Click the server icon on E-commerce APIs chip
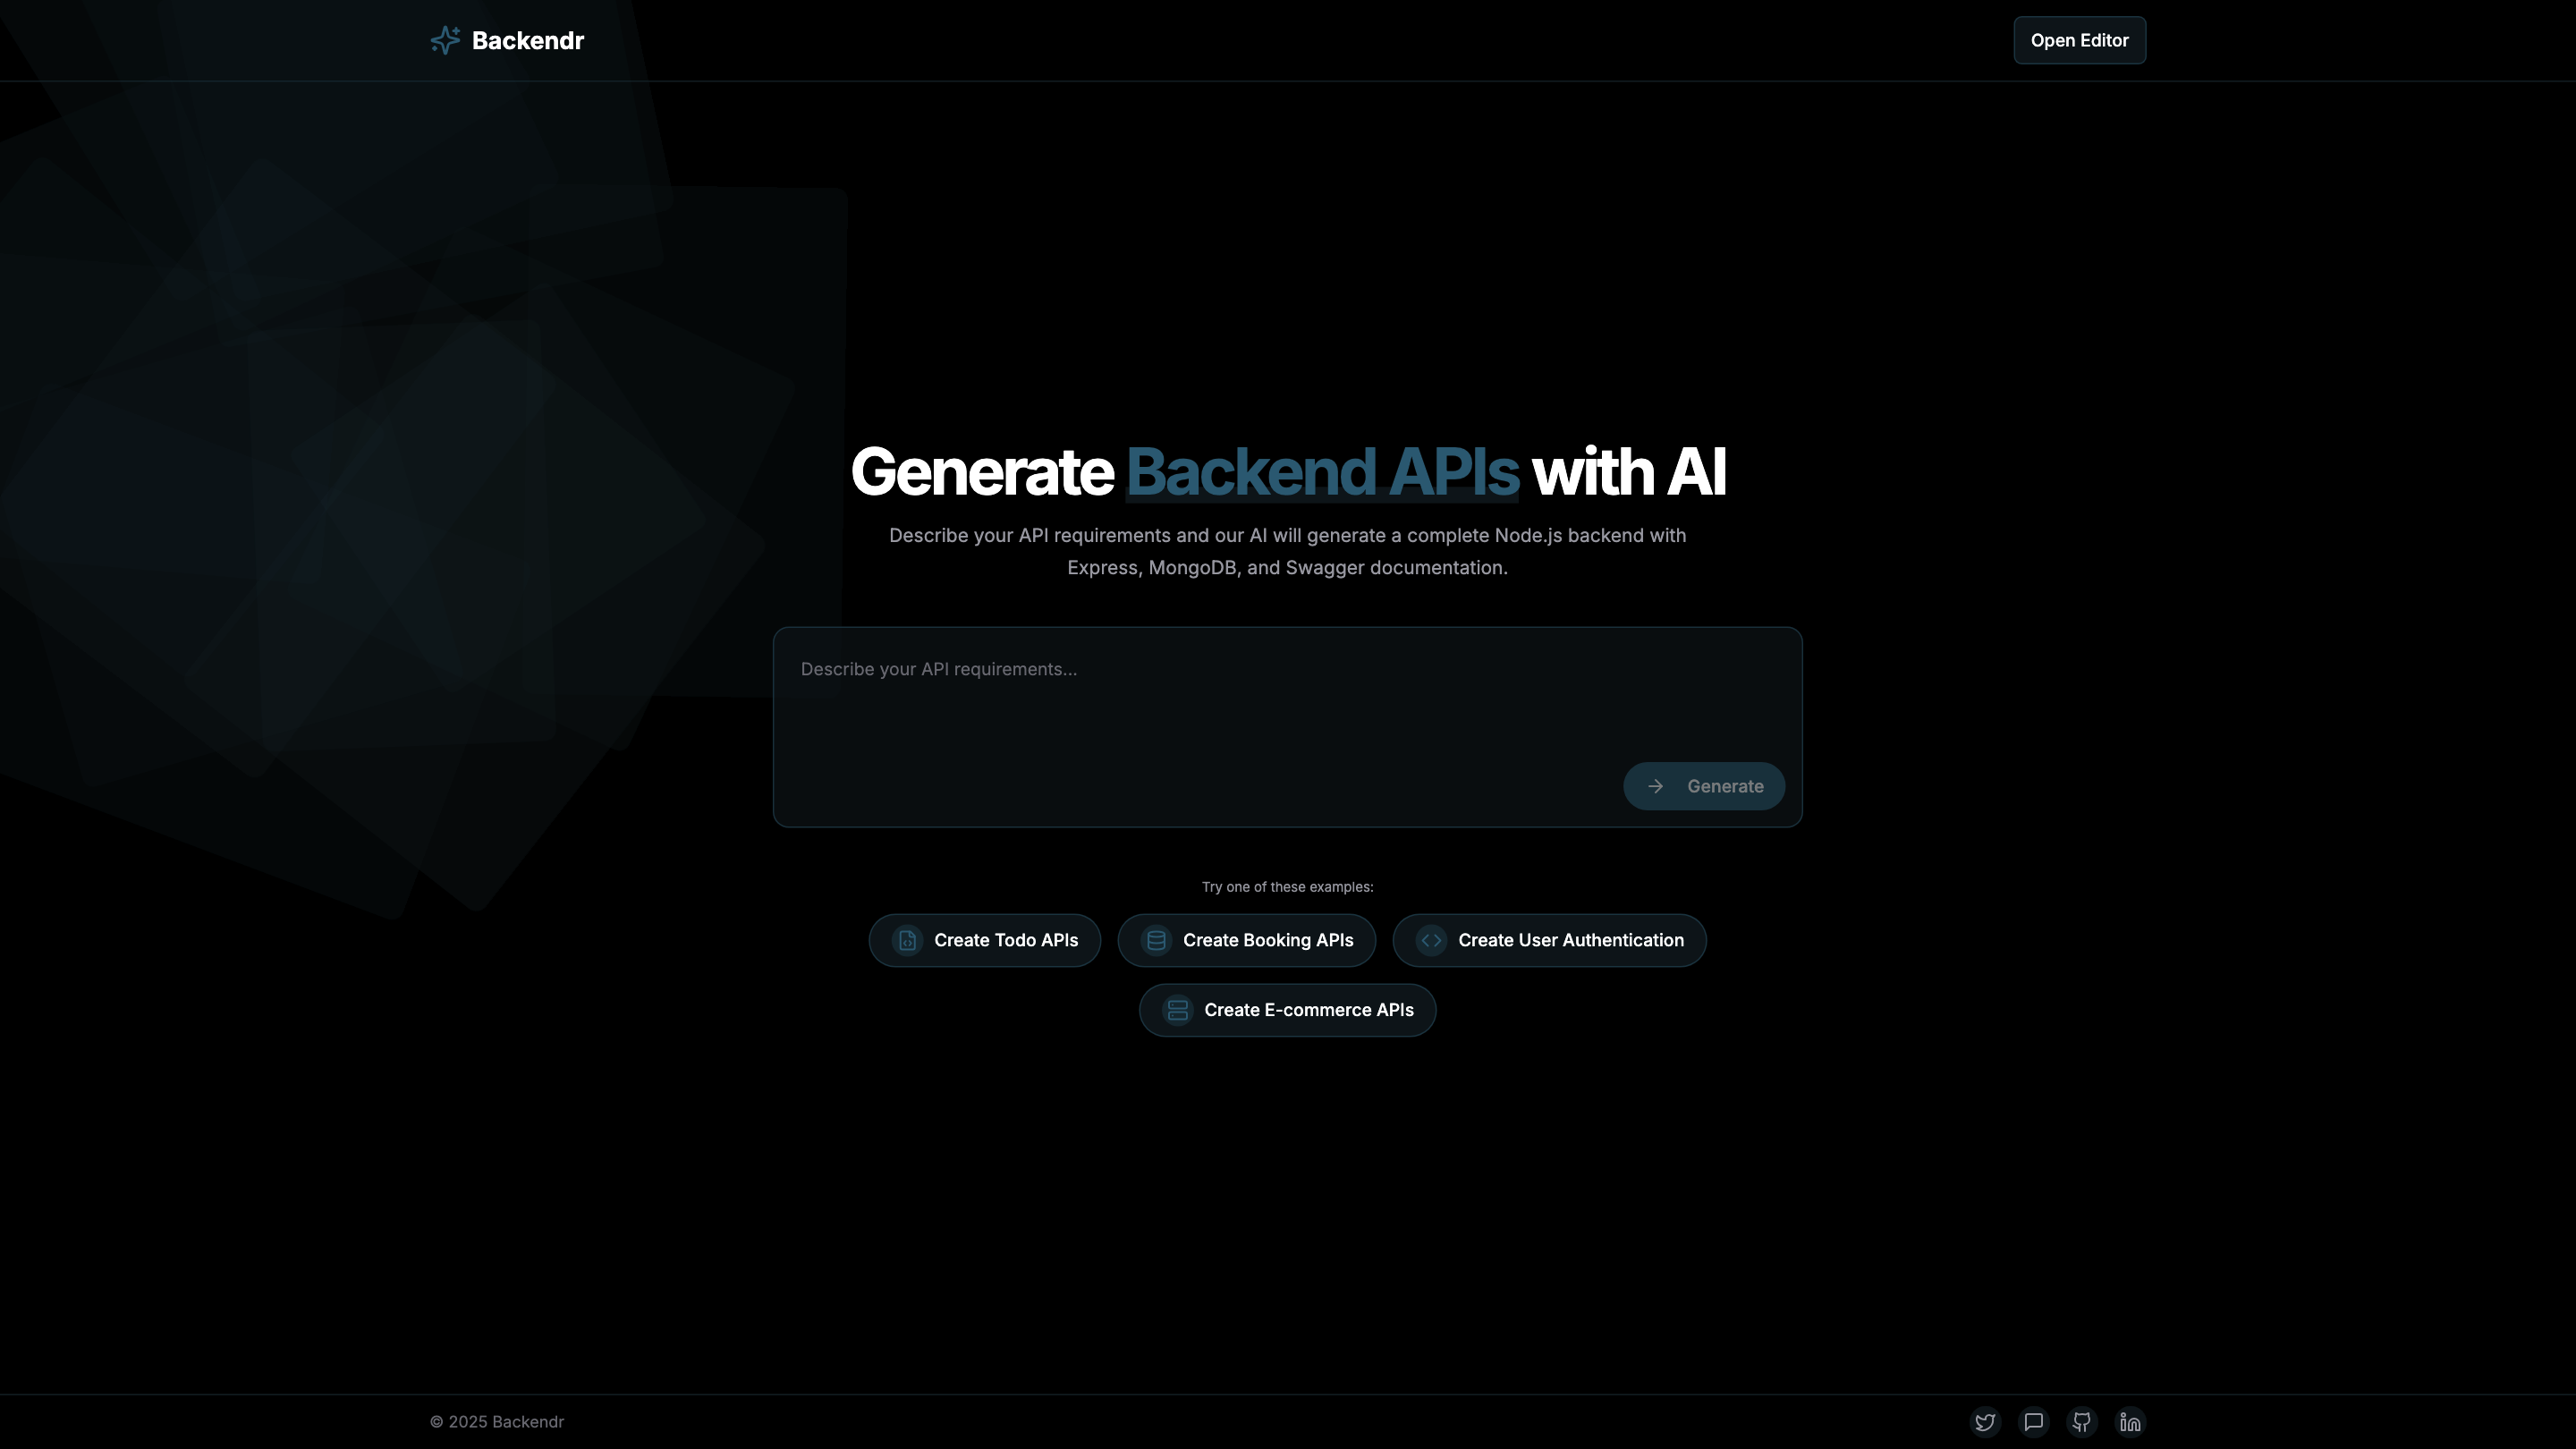This screenshot has height=1449, width=2576. coord(1177,1010)
